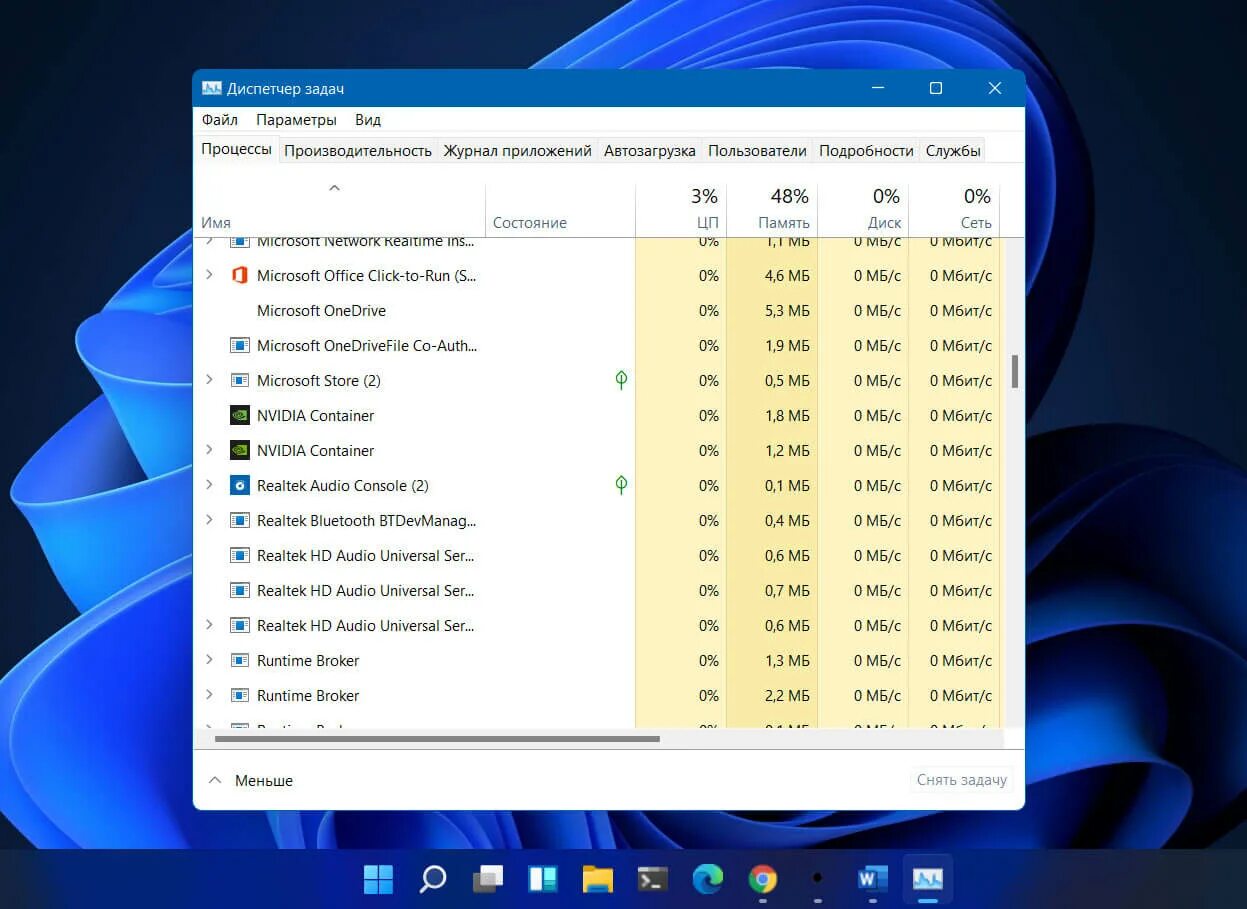Image resolution: width=1247 pixels, height=909 pixels.
Task: Open the Параметры menu
Action: coord(296,120)
